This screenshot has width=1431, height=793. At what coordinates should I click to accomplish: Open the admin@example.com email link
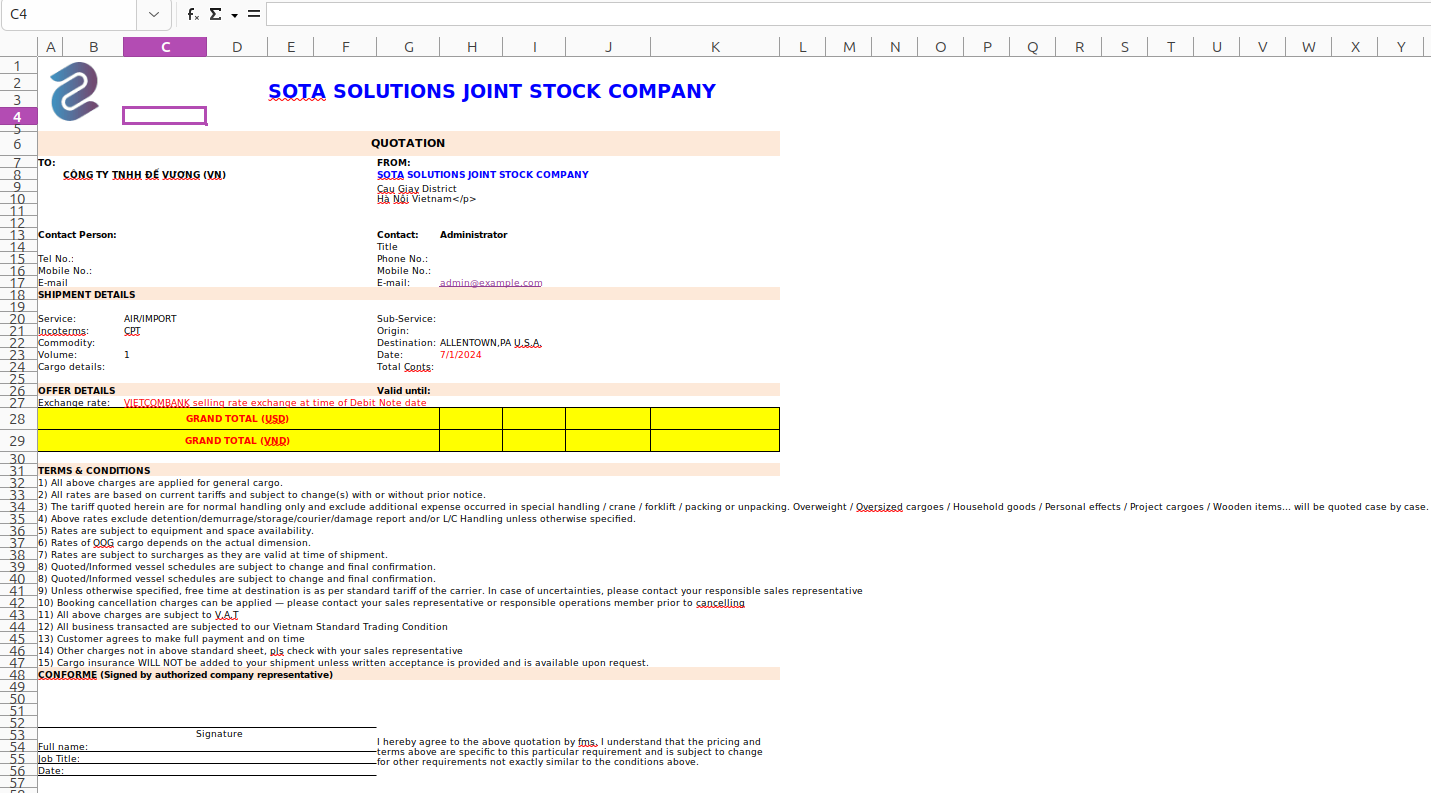click(x=490, y=283)
